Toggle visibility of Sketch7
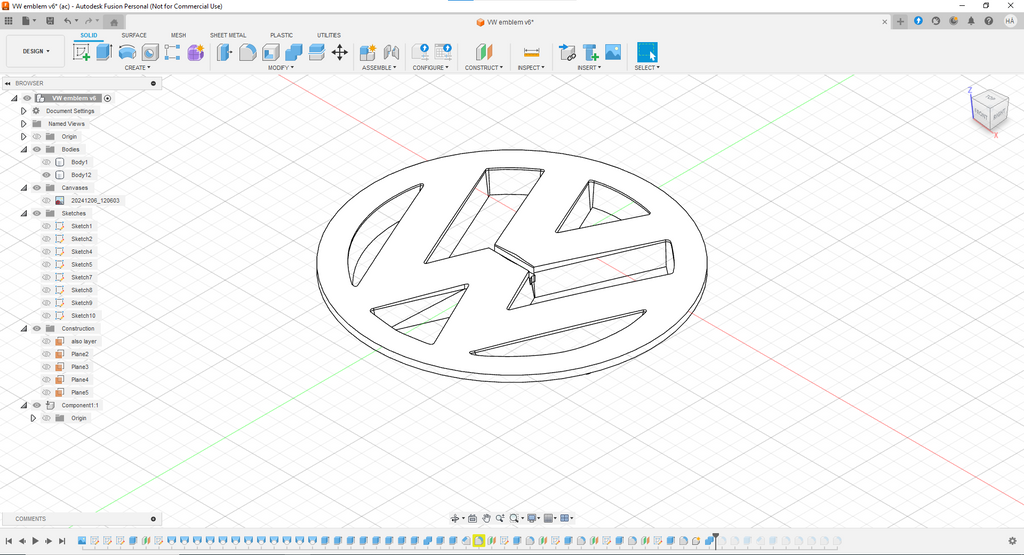The image size is (1024, 555). 46,278
